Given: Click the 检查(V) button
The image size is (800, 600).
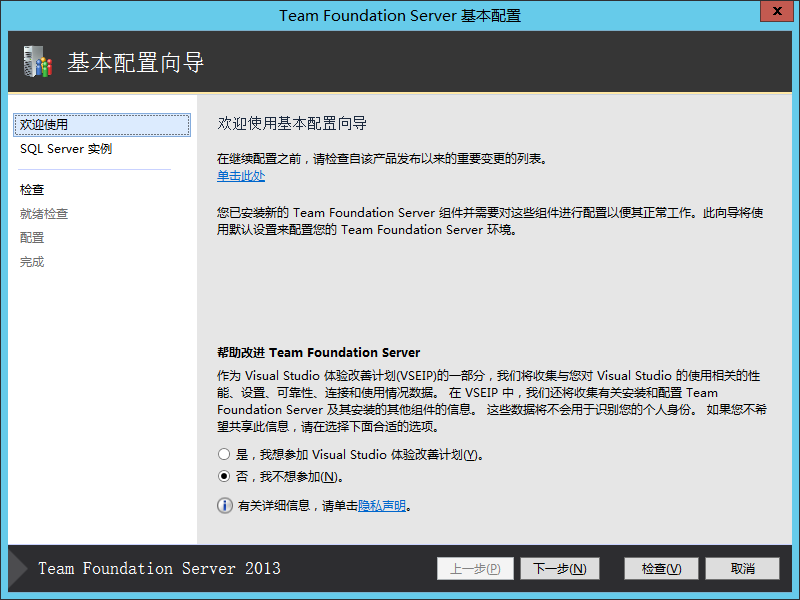Looking at the screenshot, I should 661,568.
